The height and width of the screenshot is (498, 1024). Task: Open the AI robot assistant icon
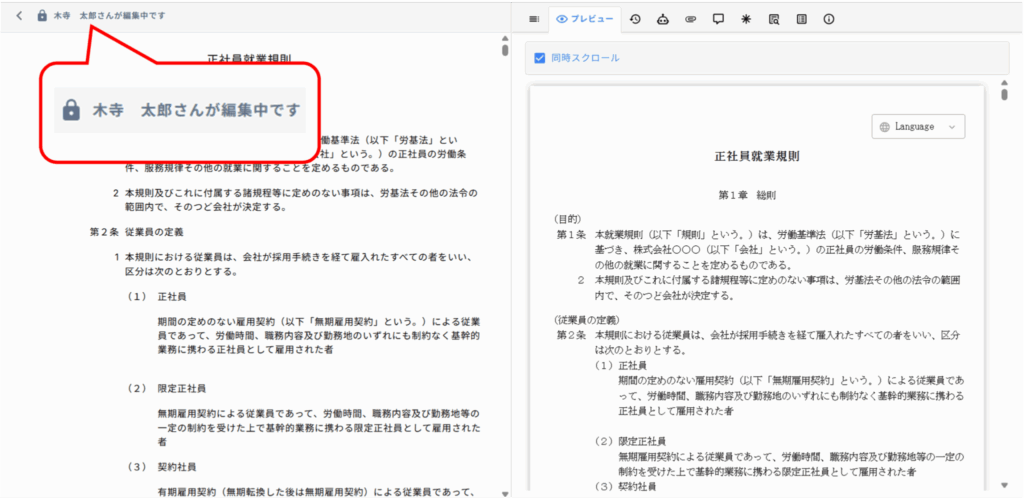662,18
